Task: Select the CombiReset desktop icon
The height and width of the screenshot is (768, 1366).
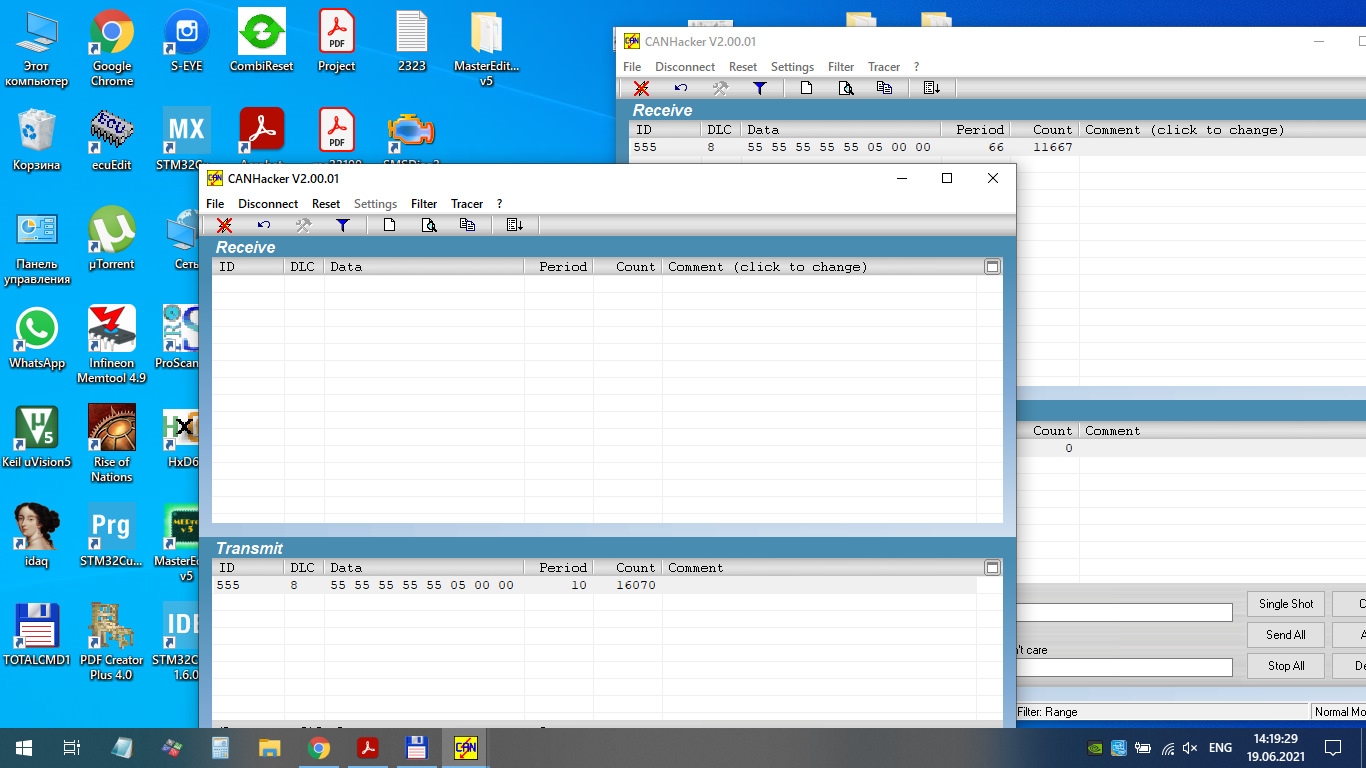Action: [x=262, y=42]
